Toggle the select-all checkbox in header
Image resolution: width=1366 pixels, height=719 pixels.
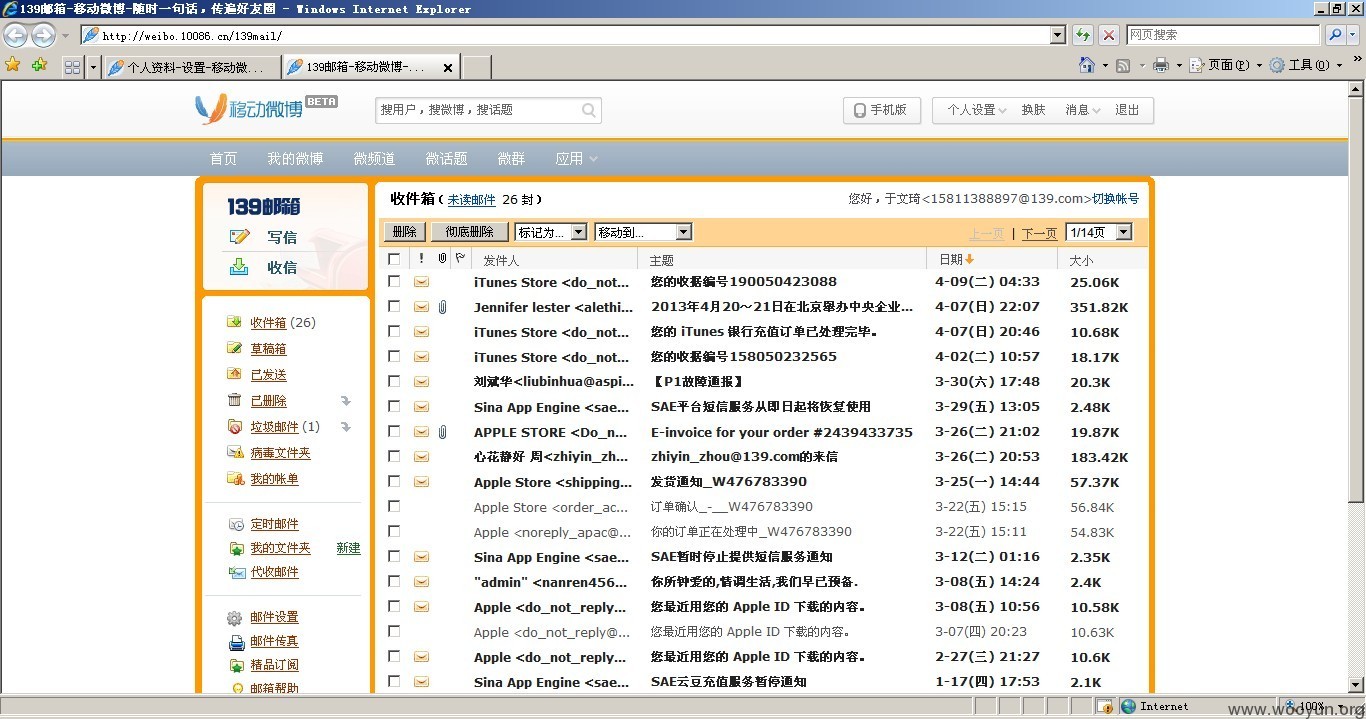click(394, 259)
